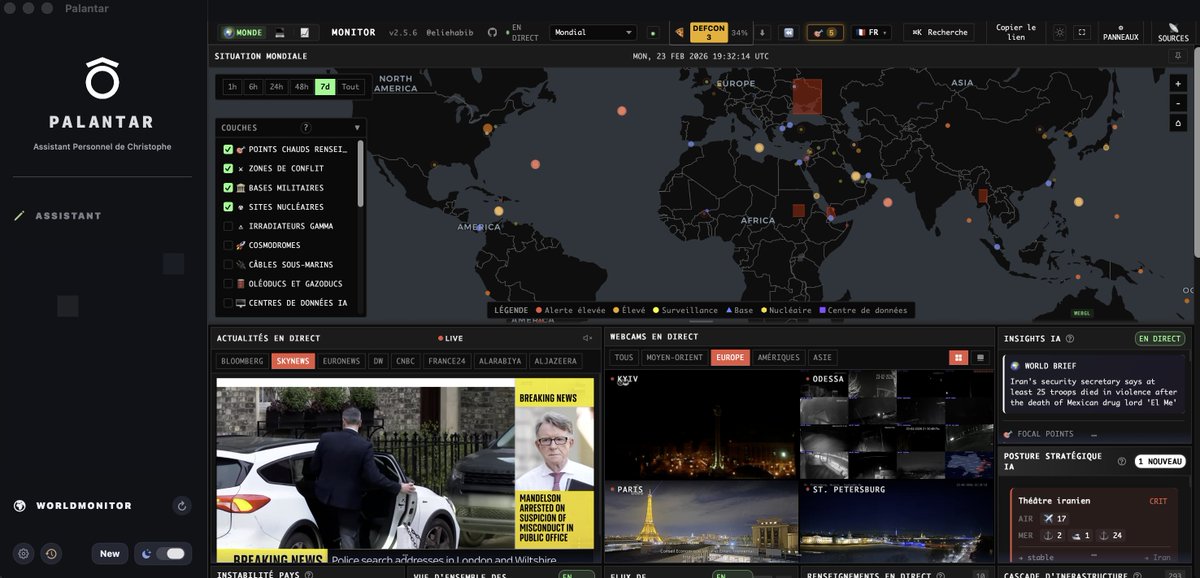The width and height of the screenshot is (1200, 578).
Task: Click the download arrow icon in header
Action: 762,32
